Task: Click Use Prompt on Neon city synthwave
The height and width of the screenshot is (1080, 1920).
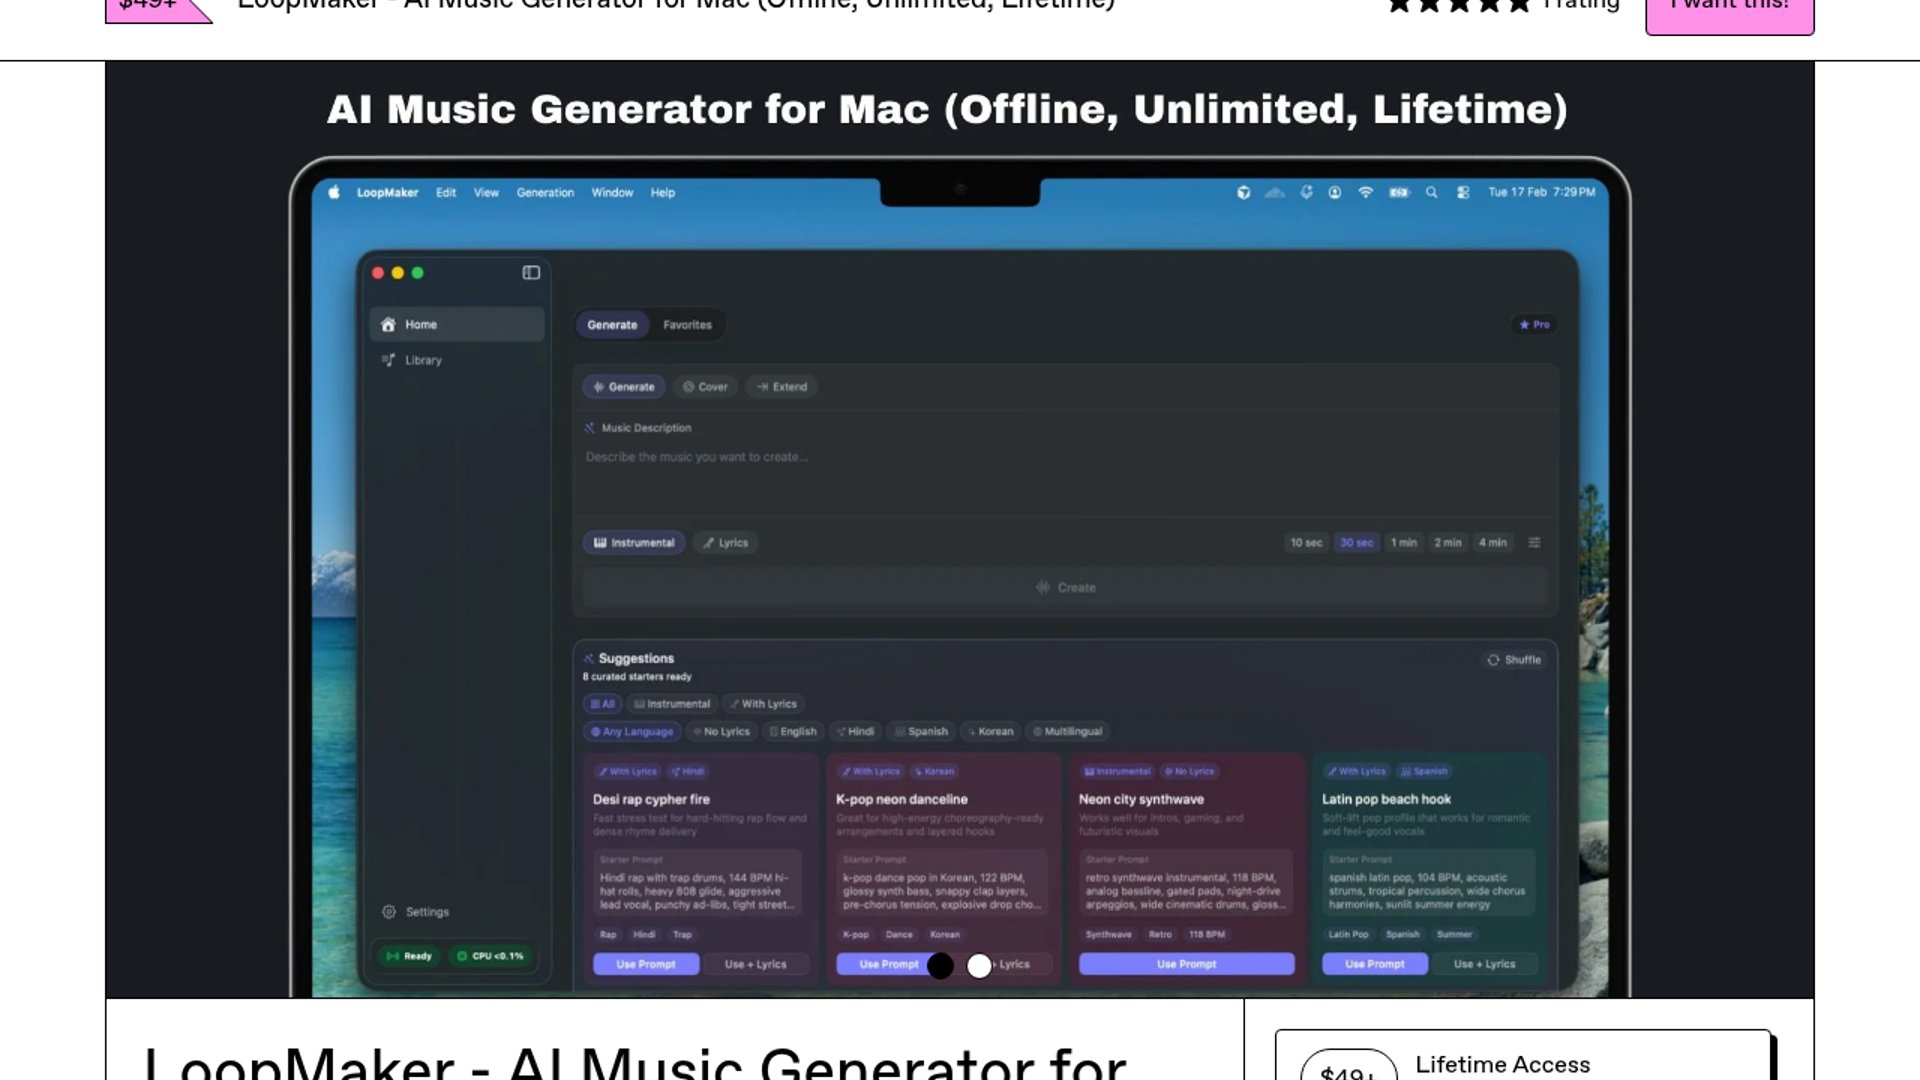Action: 1186,964
